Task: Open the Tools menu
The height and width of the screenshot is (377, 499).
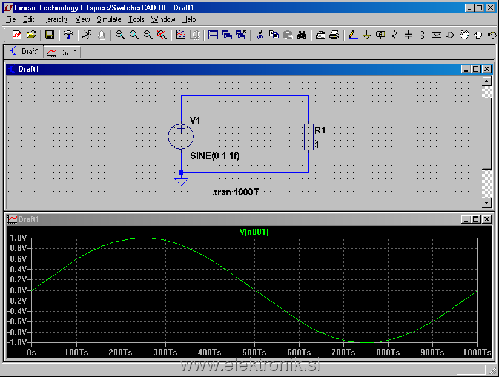Action: [136, 19]
